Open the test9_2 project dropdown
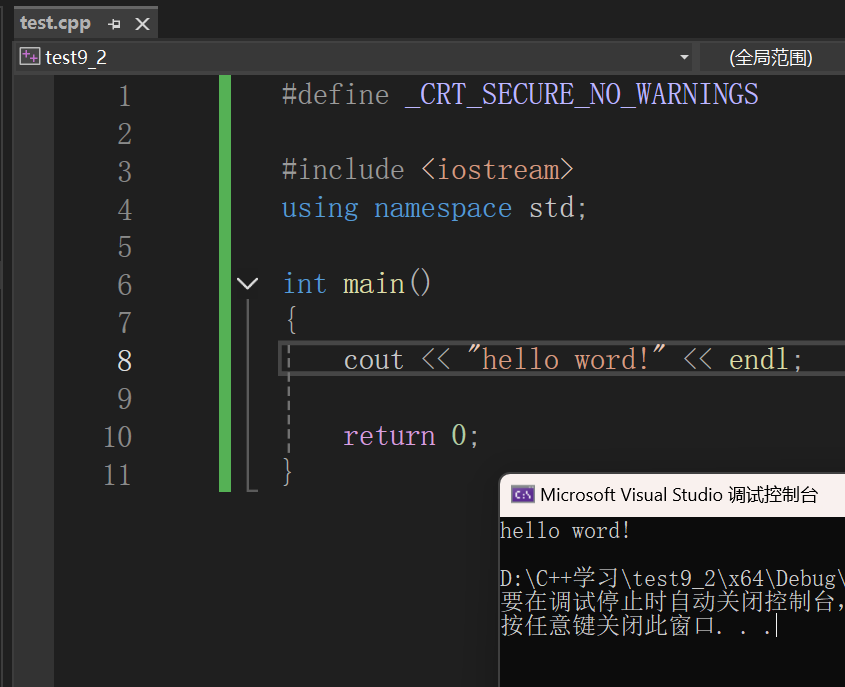The width and height of the screenshot is (845, 687). tap(684, 57)
